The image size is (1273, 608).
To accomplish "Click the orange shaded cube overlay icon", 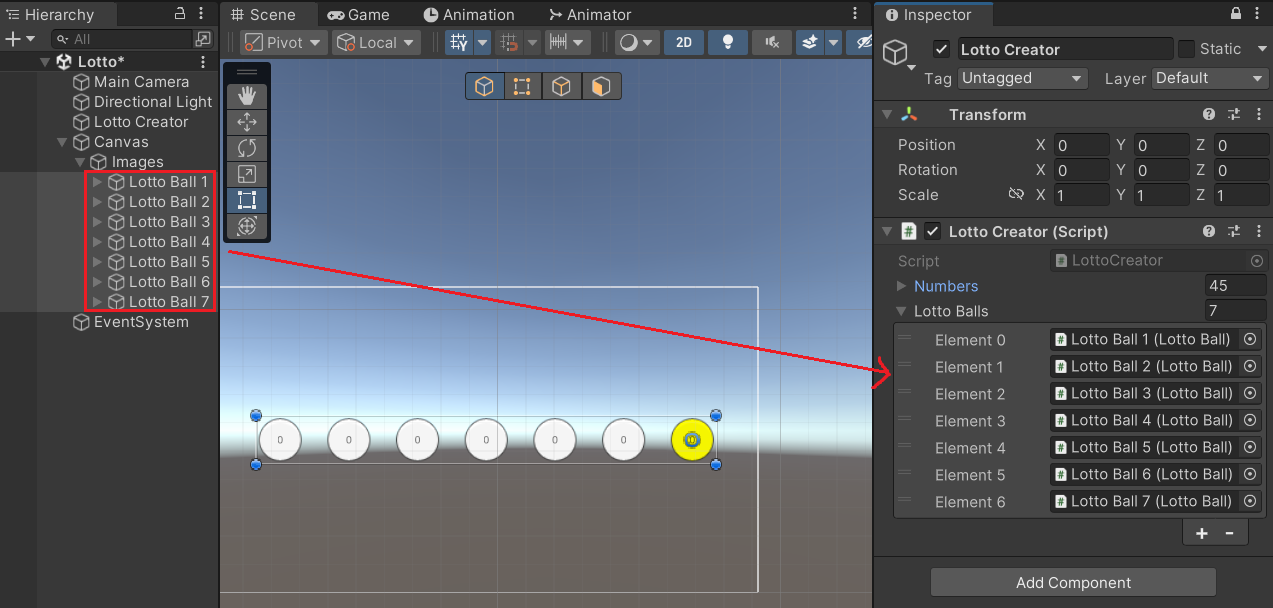I will (600, 86).
